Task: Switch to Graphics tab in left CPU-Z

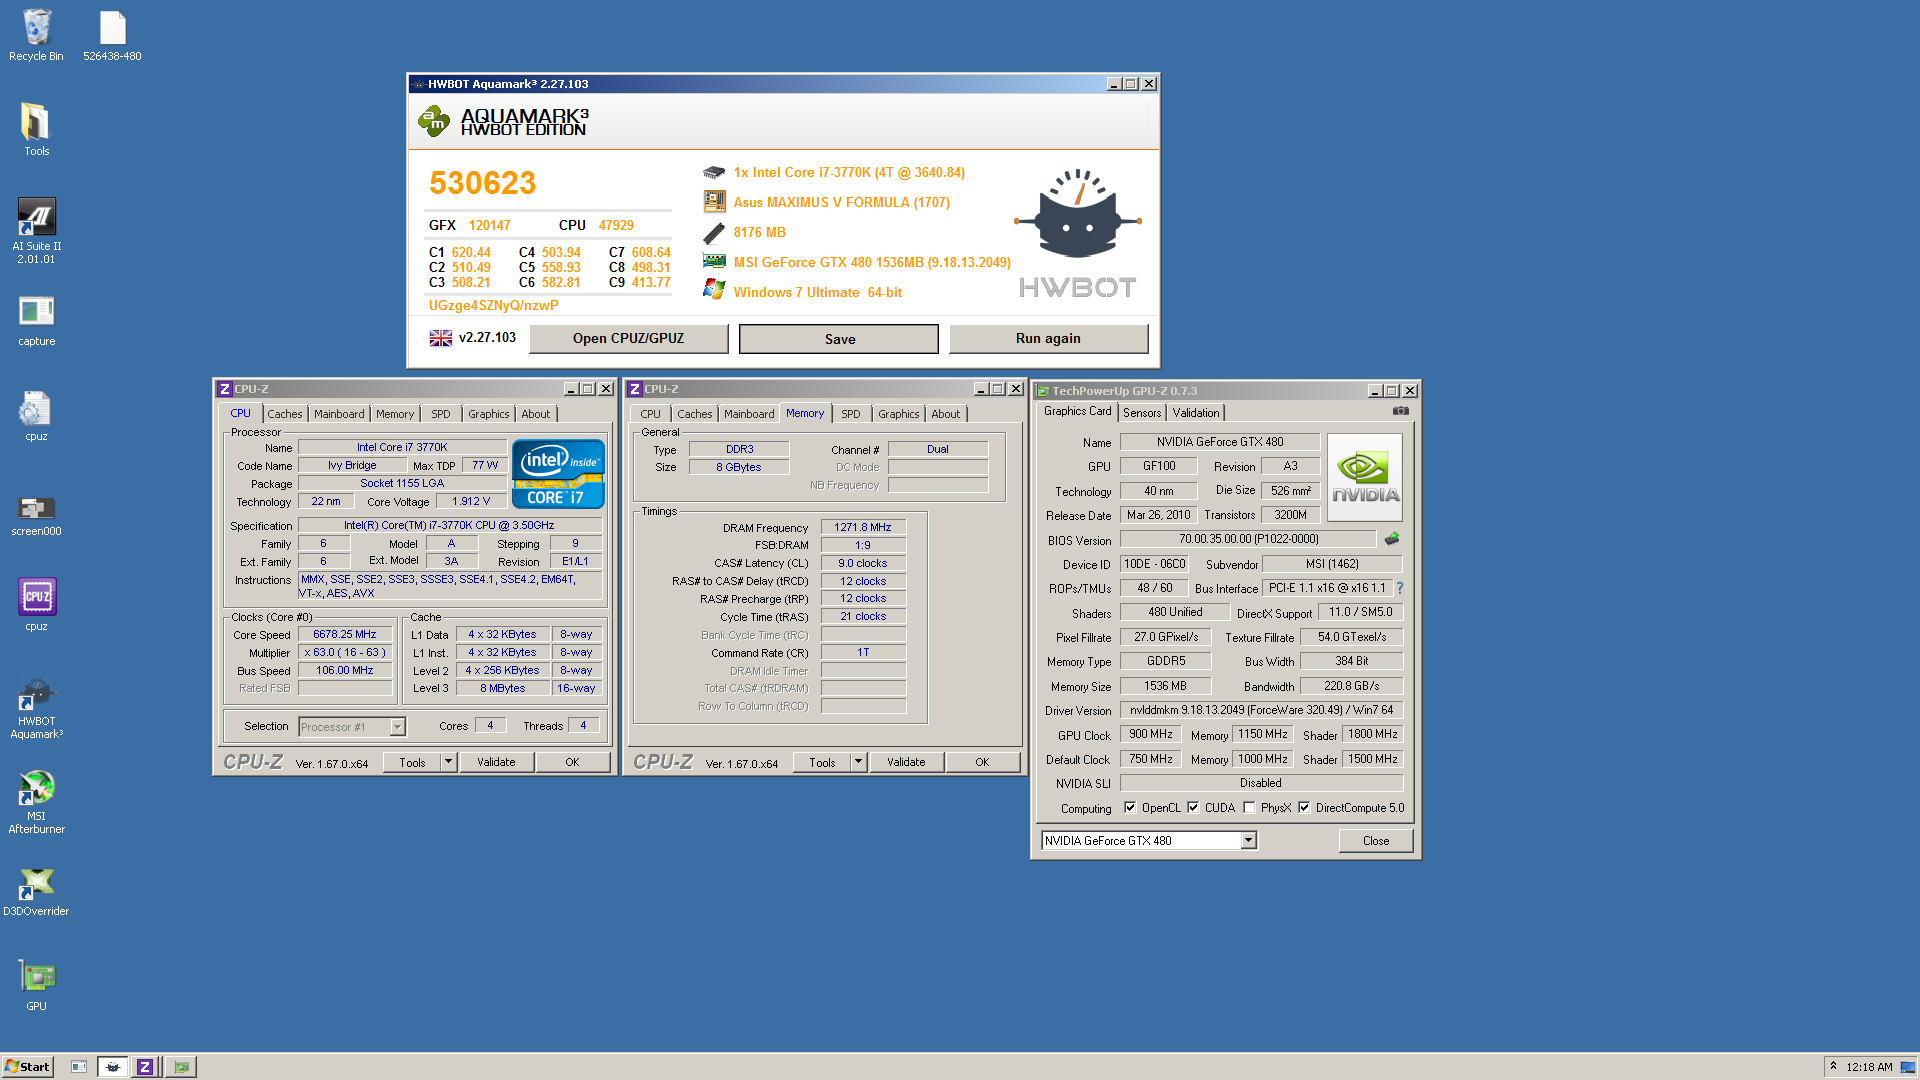Action: pos(488,414)
